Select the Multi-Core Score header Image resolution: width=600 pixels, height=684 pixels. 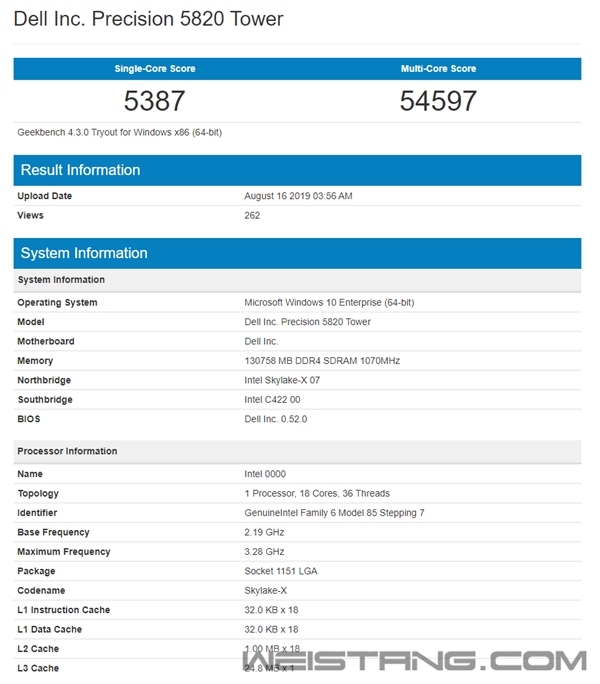(438, 69)
